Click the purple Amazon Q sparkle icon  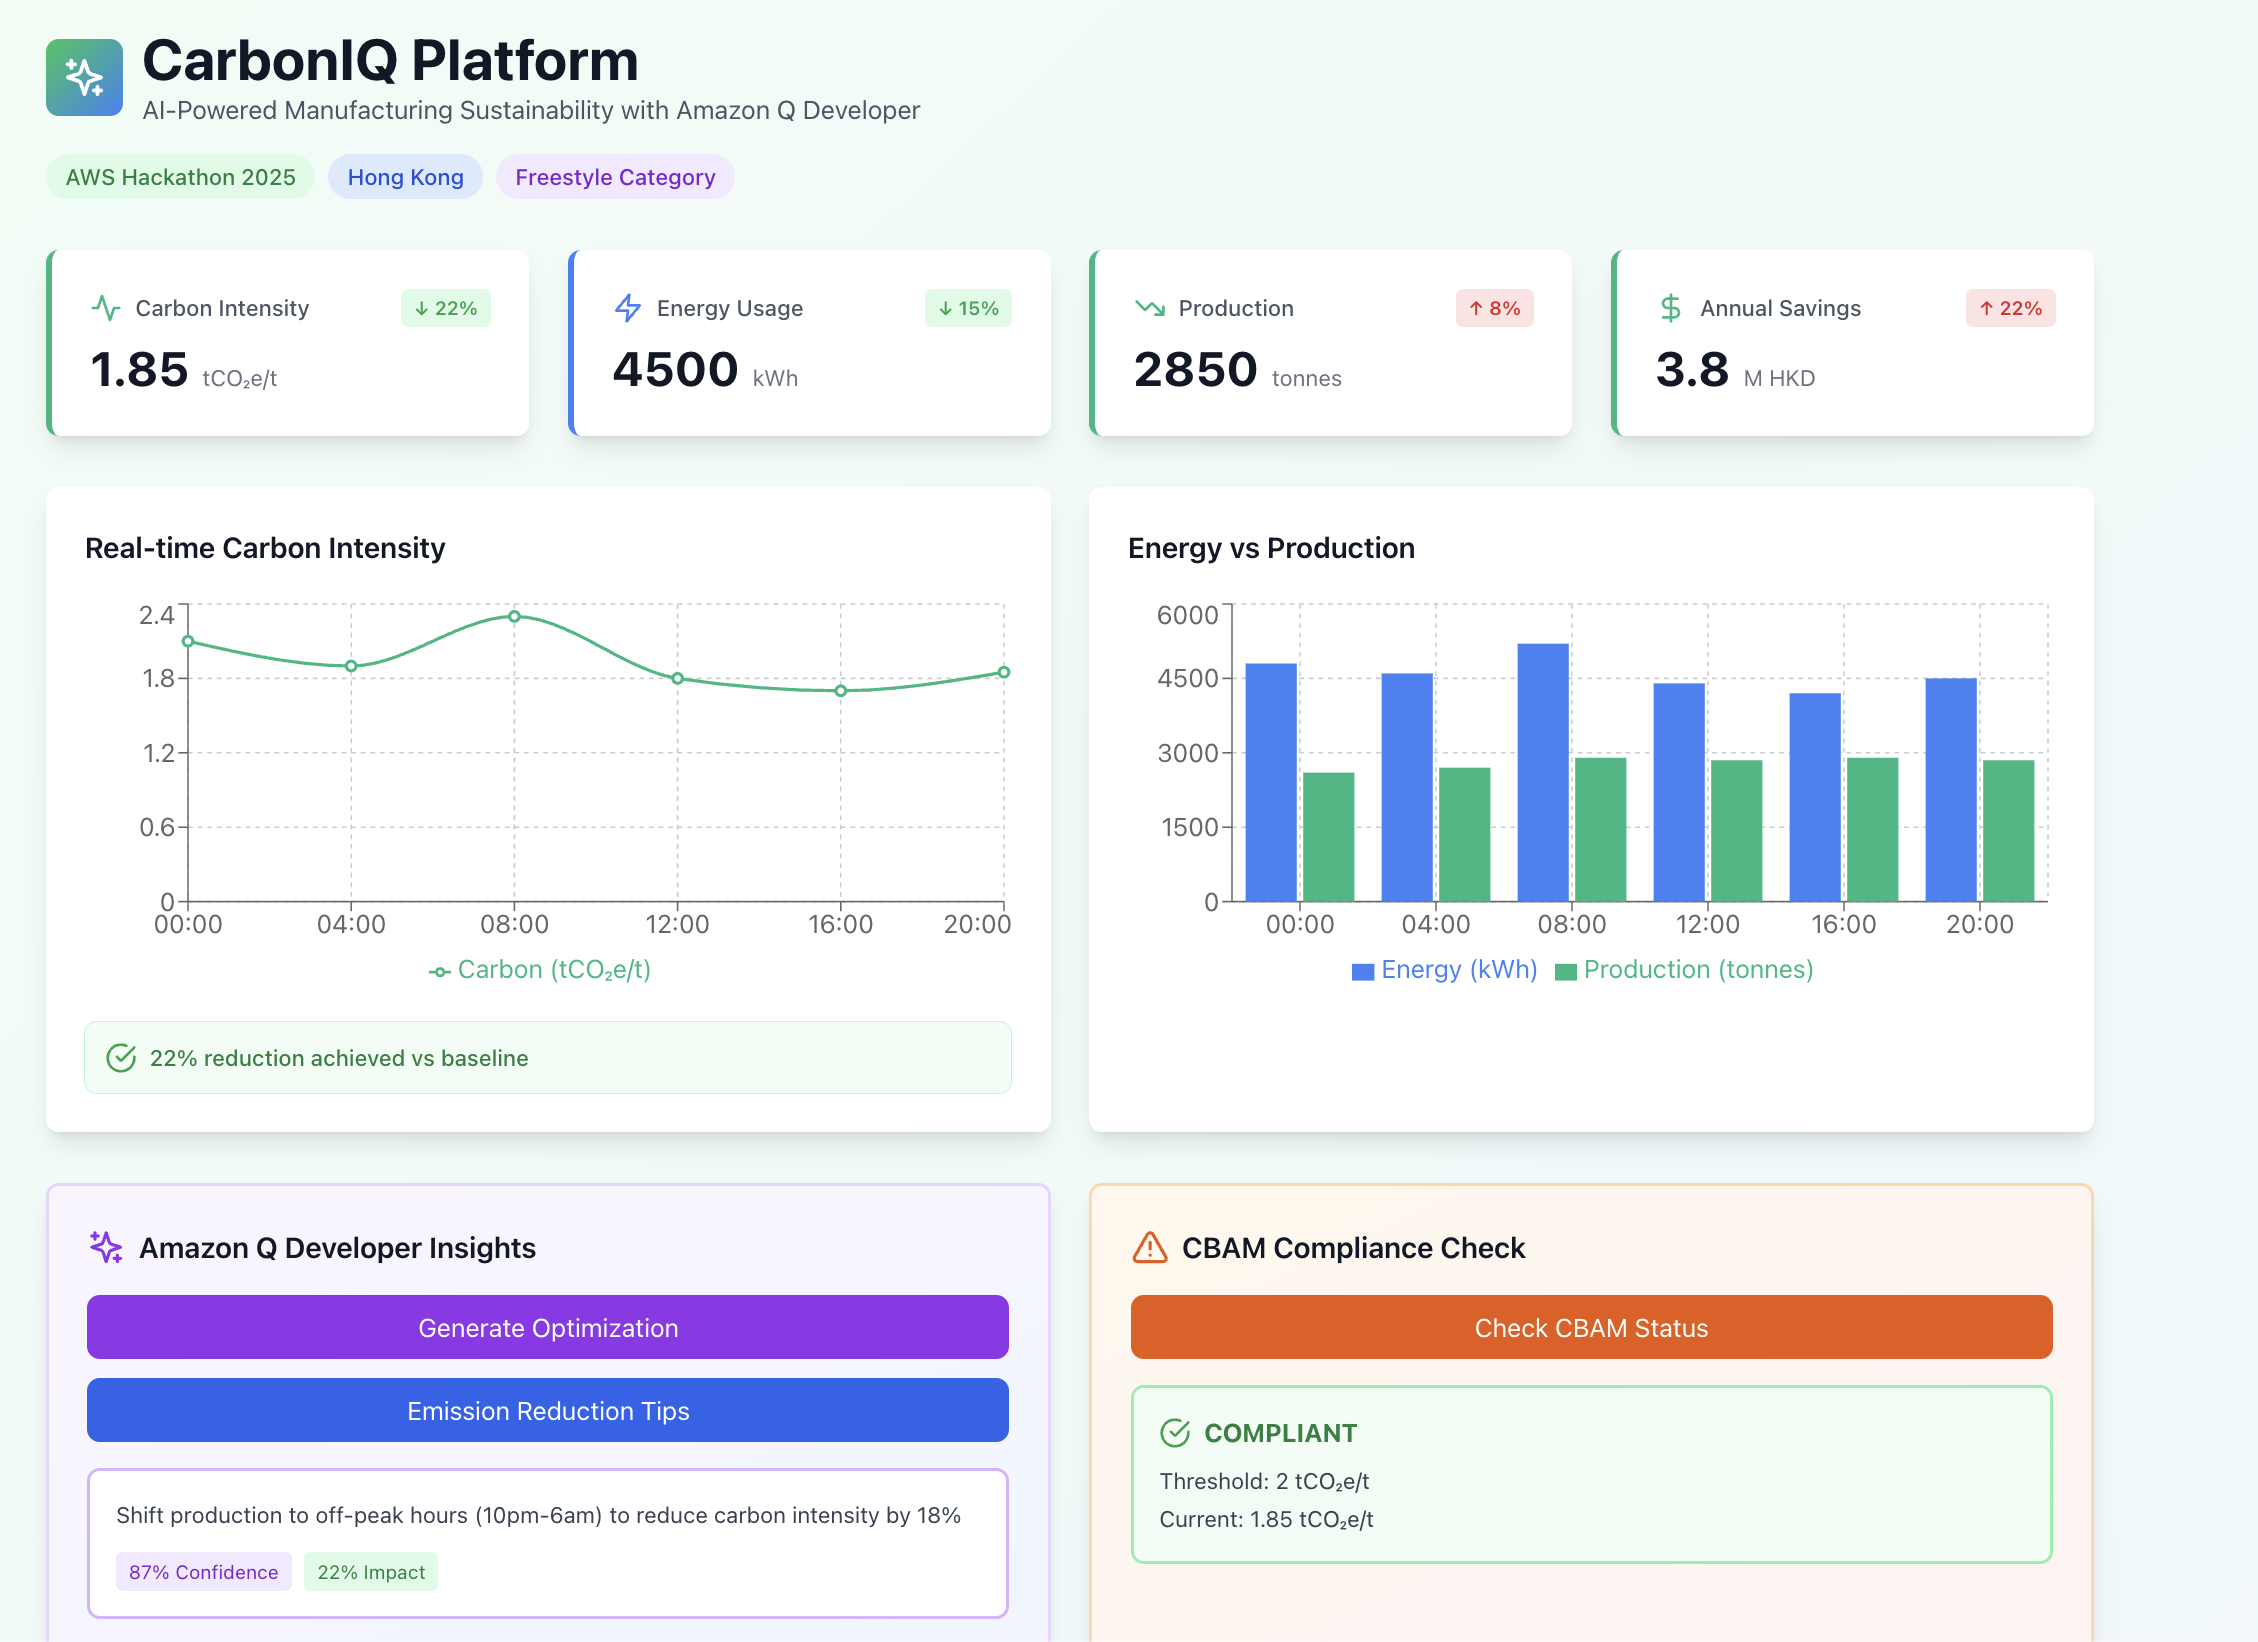coord(106,1247)
